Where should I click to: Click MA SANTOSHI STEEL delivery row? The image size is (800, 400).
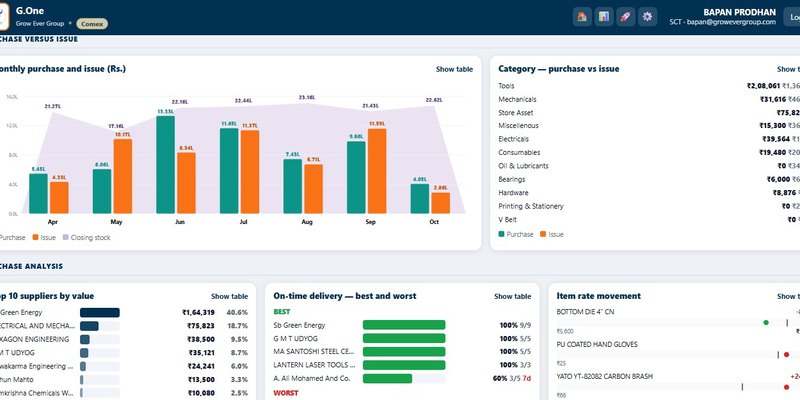tap(402, 352)
